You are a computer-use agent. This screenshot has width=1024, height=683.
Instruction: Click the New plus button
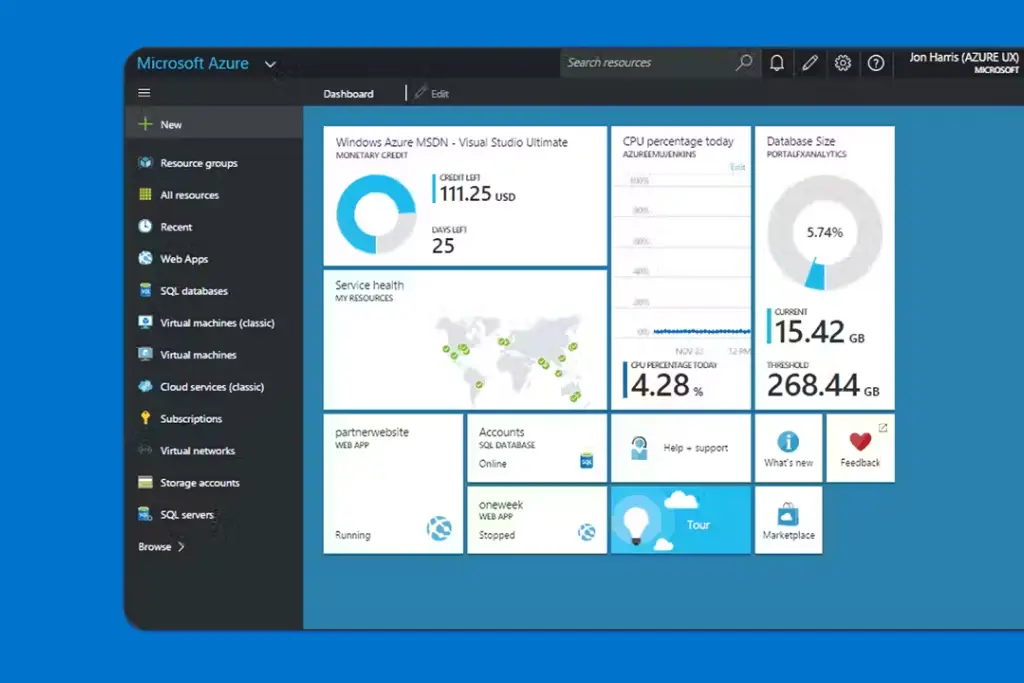pos(146,125)
